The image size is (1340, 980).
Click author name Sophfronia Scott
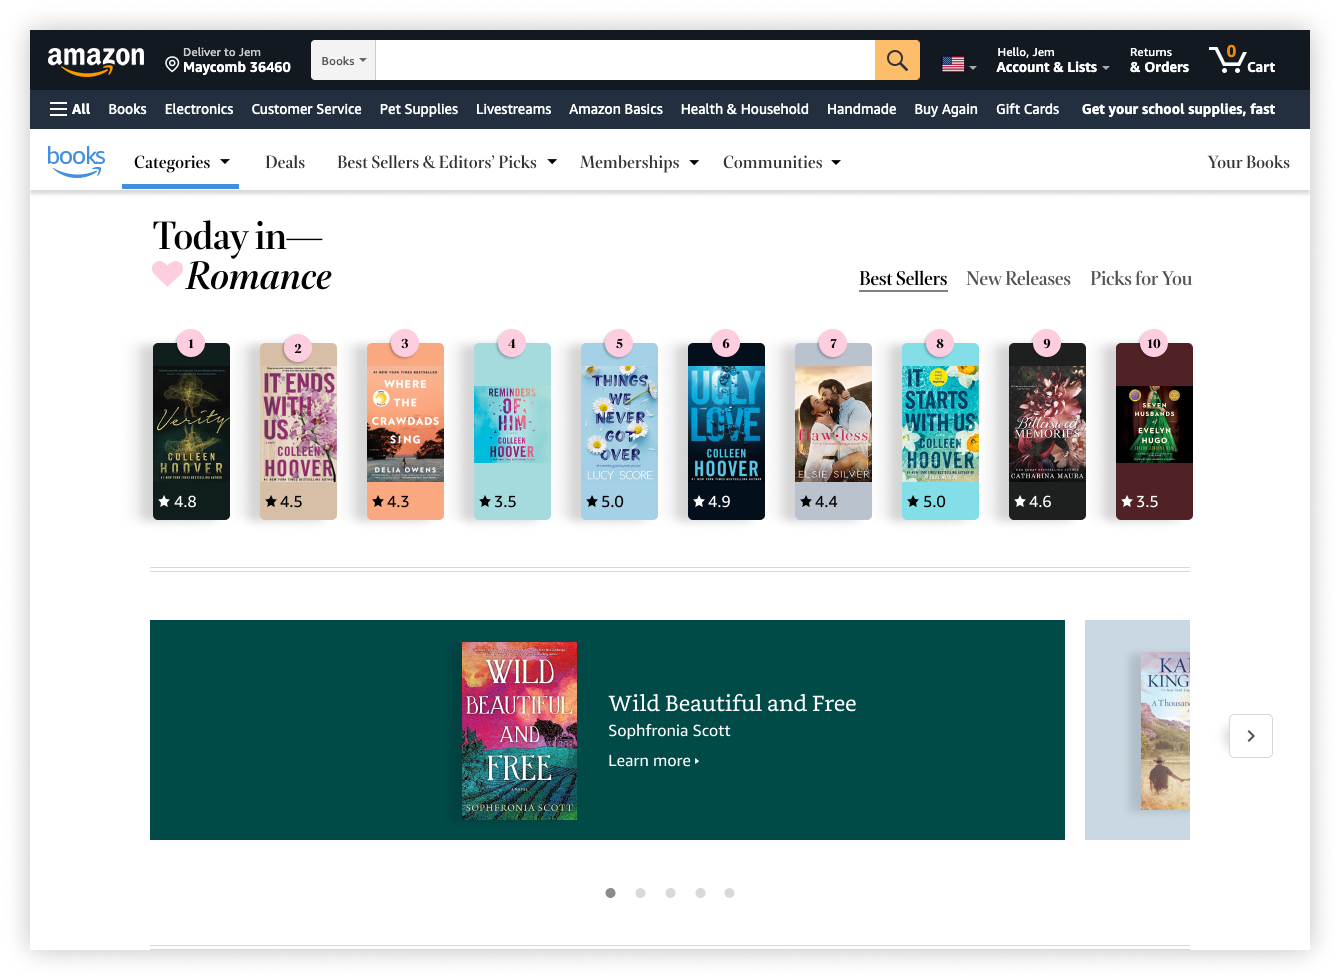tap(669, 731)
